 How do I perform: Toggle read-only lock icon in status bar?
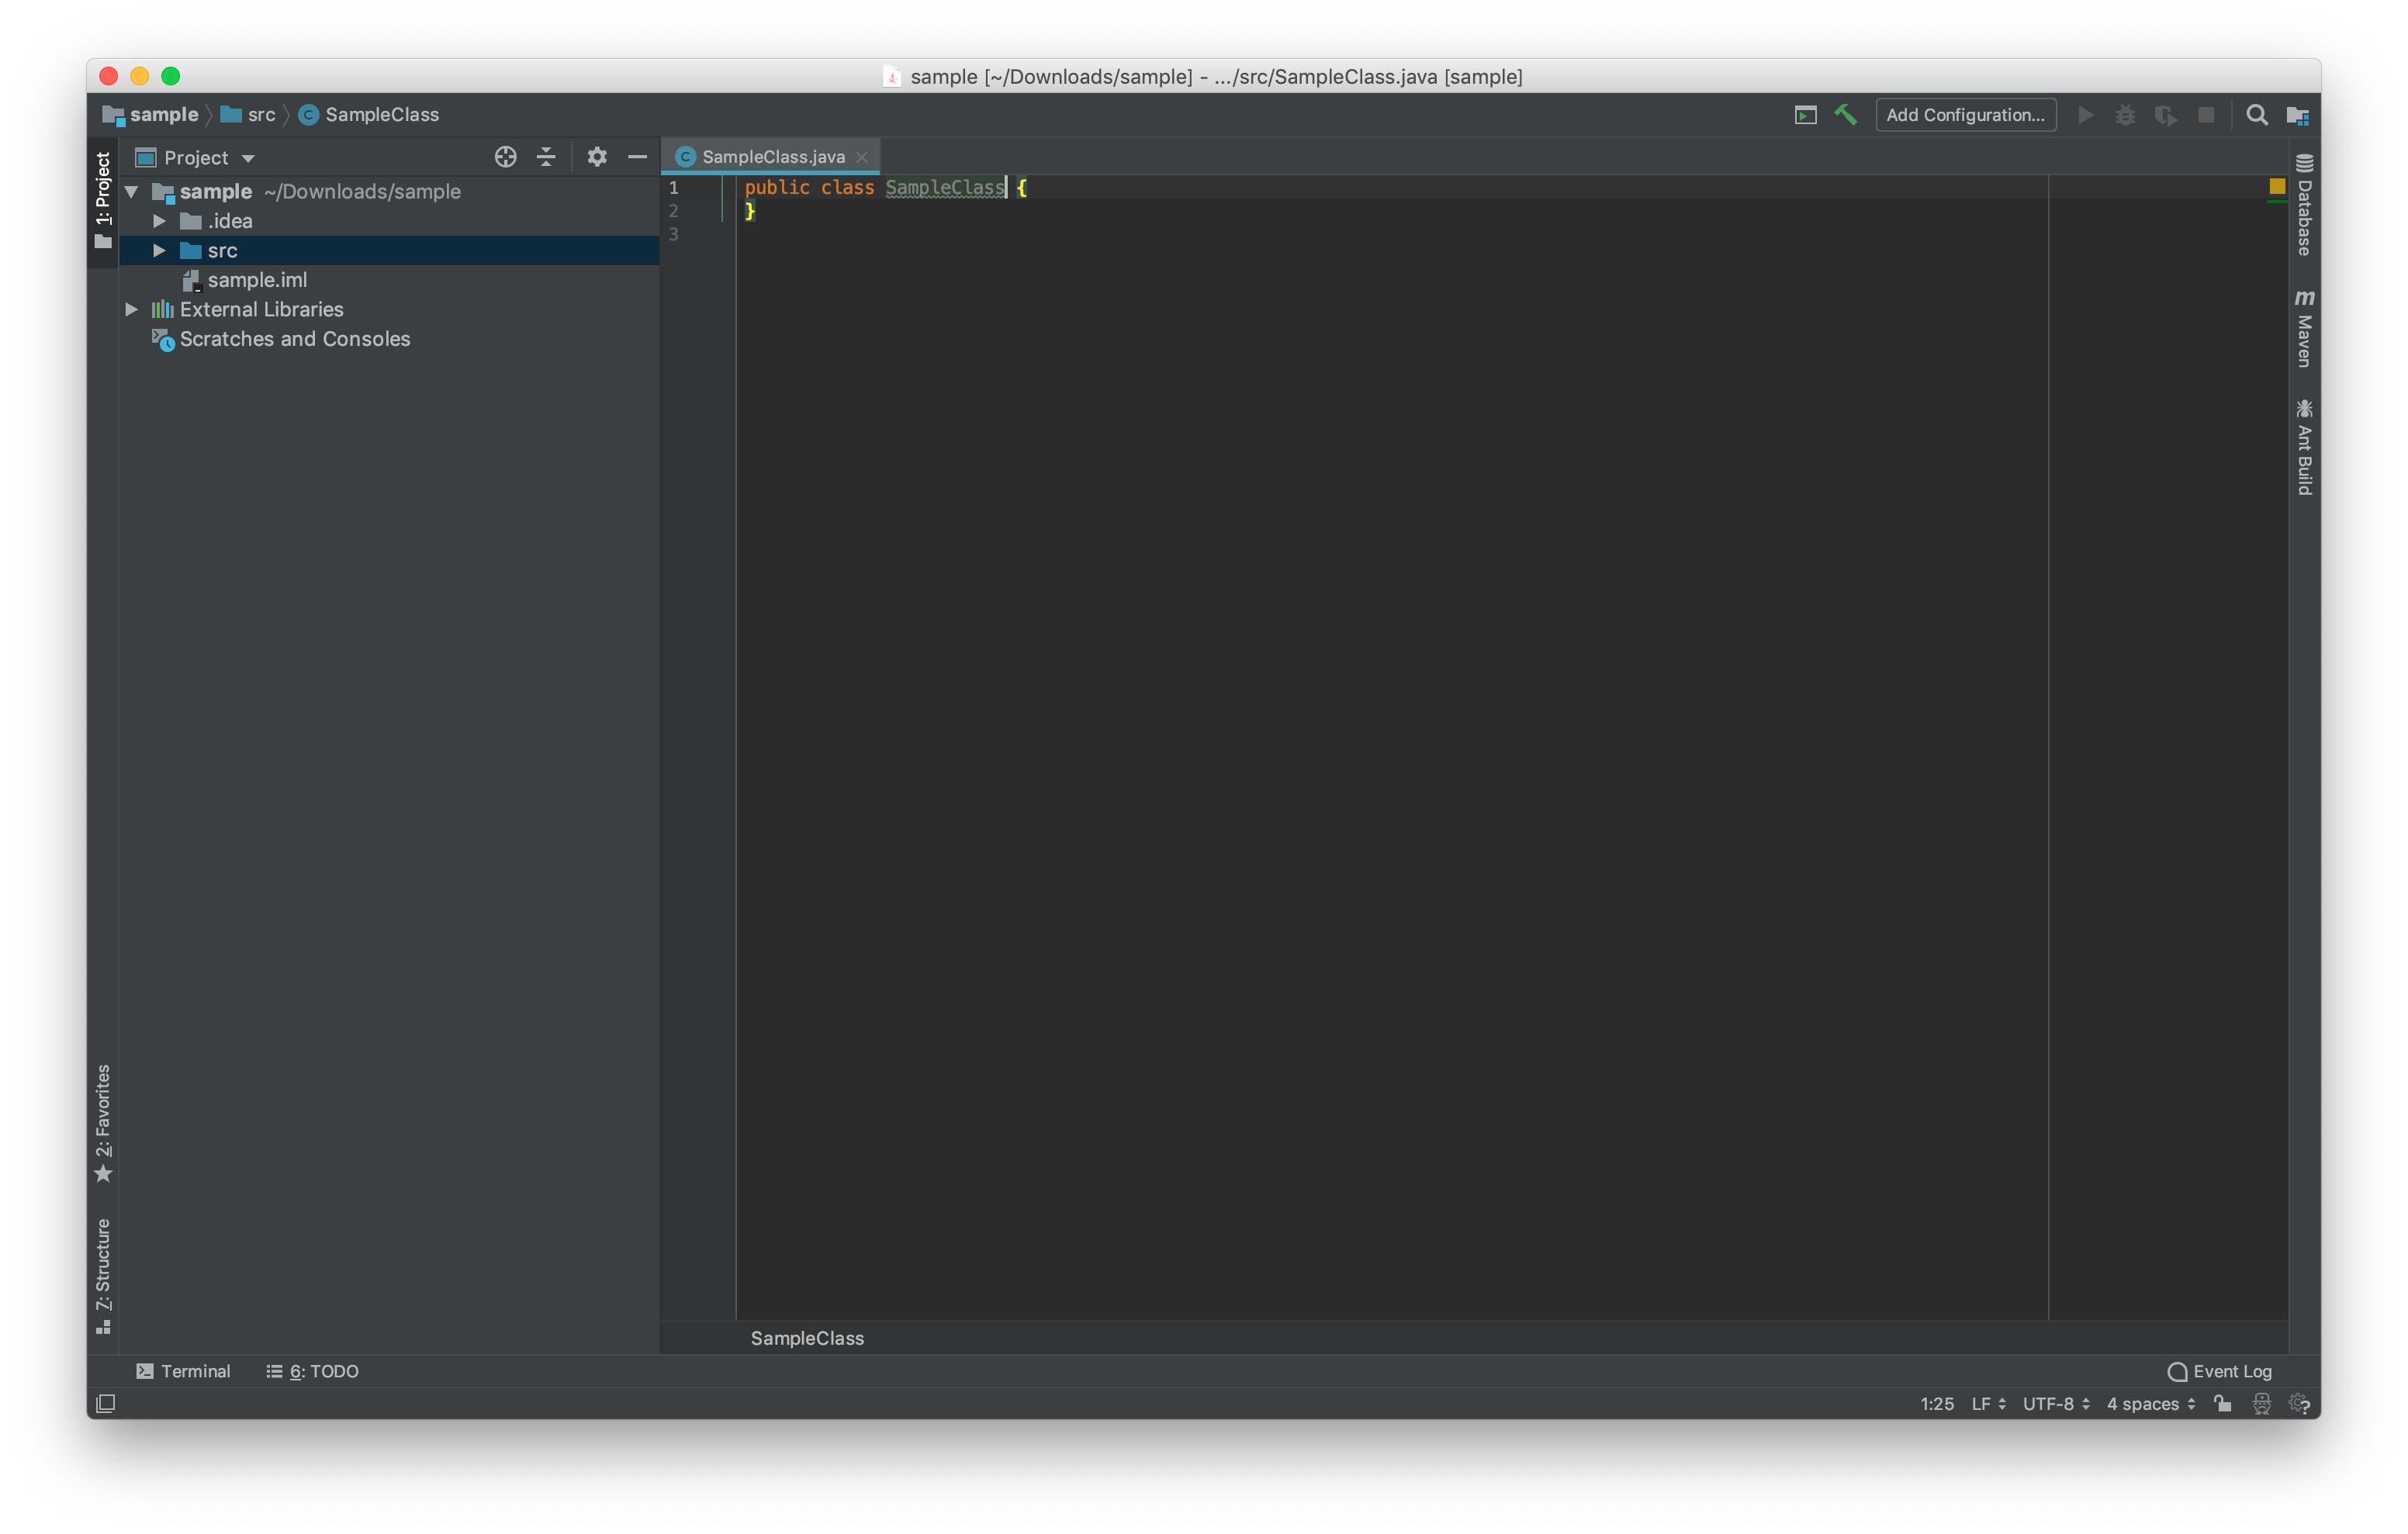click(2222, 1404)
